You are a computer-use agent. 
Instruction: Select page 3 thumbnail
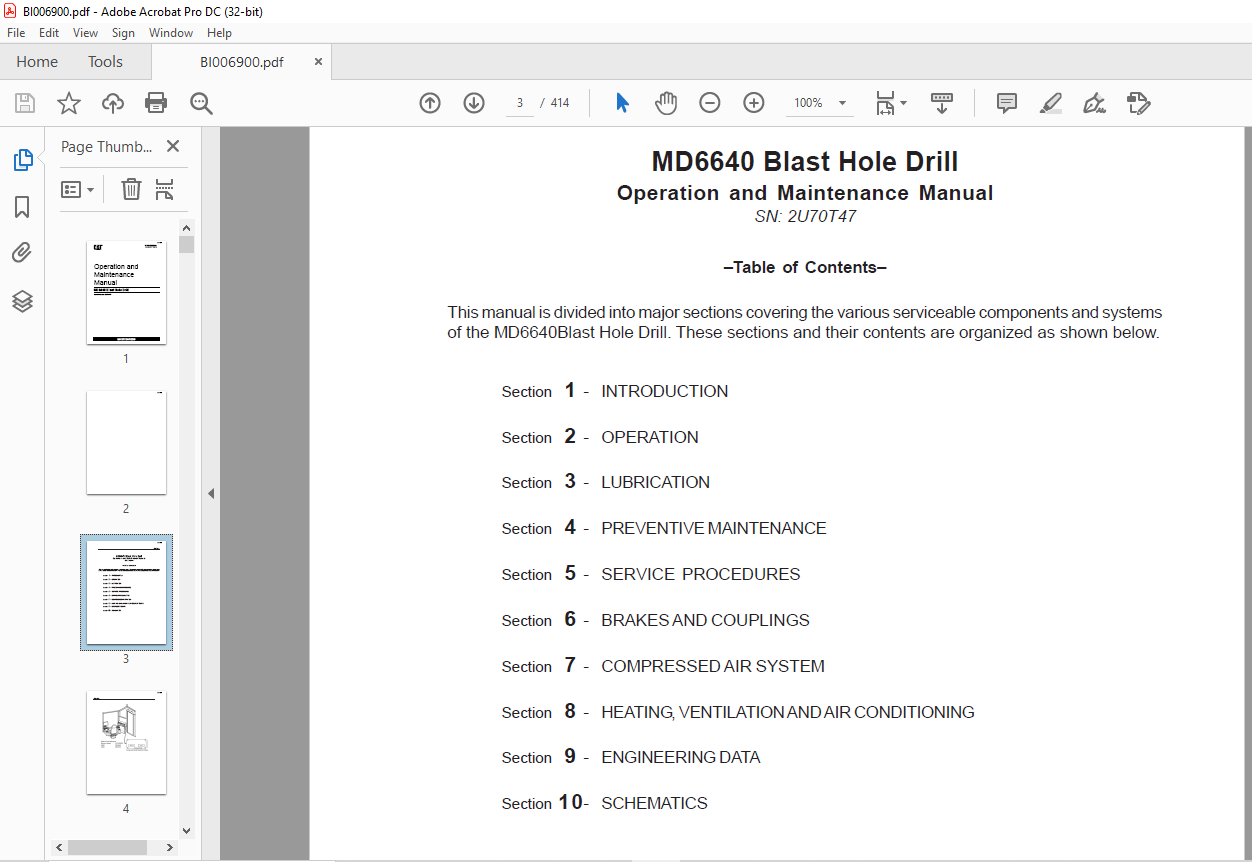(126, 592)
